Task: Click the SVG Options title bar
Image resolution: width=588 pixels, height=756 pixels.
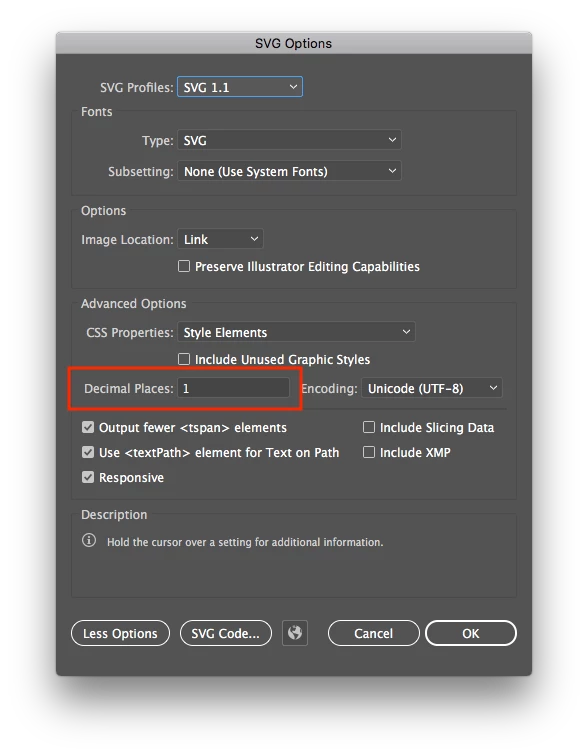Action: [294, 43]
